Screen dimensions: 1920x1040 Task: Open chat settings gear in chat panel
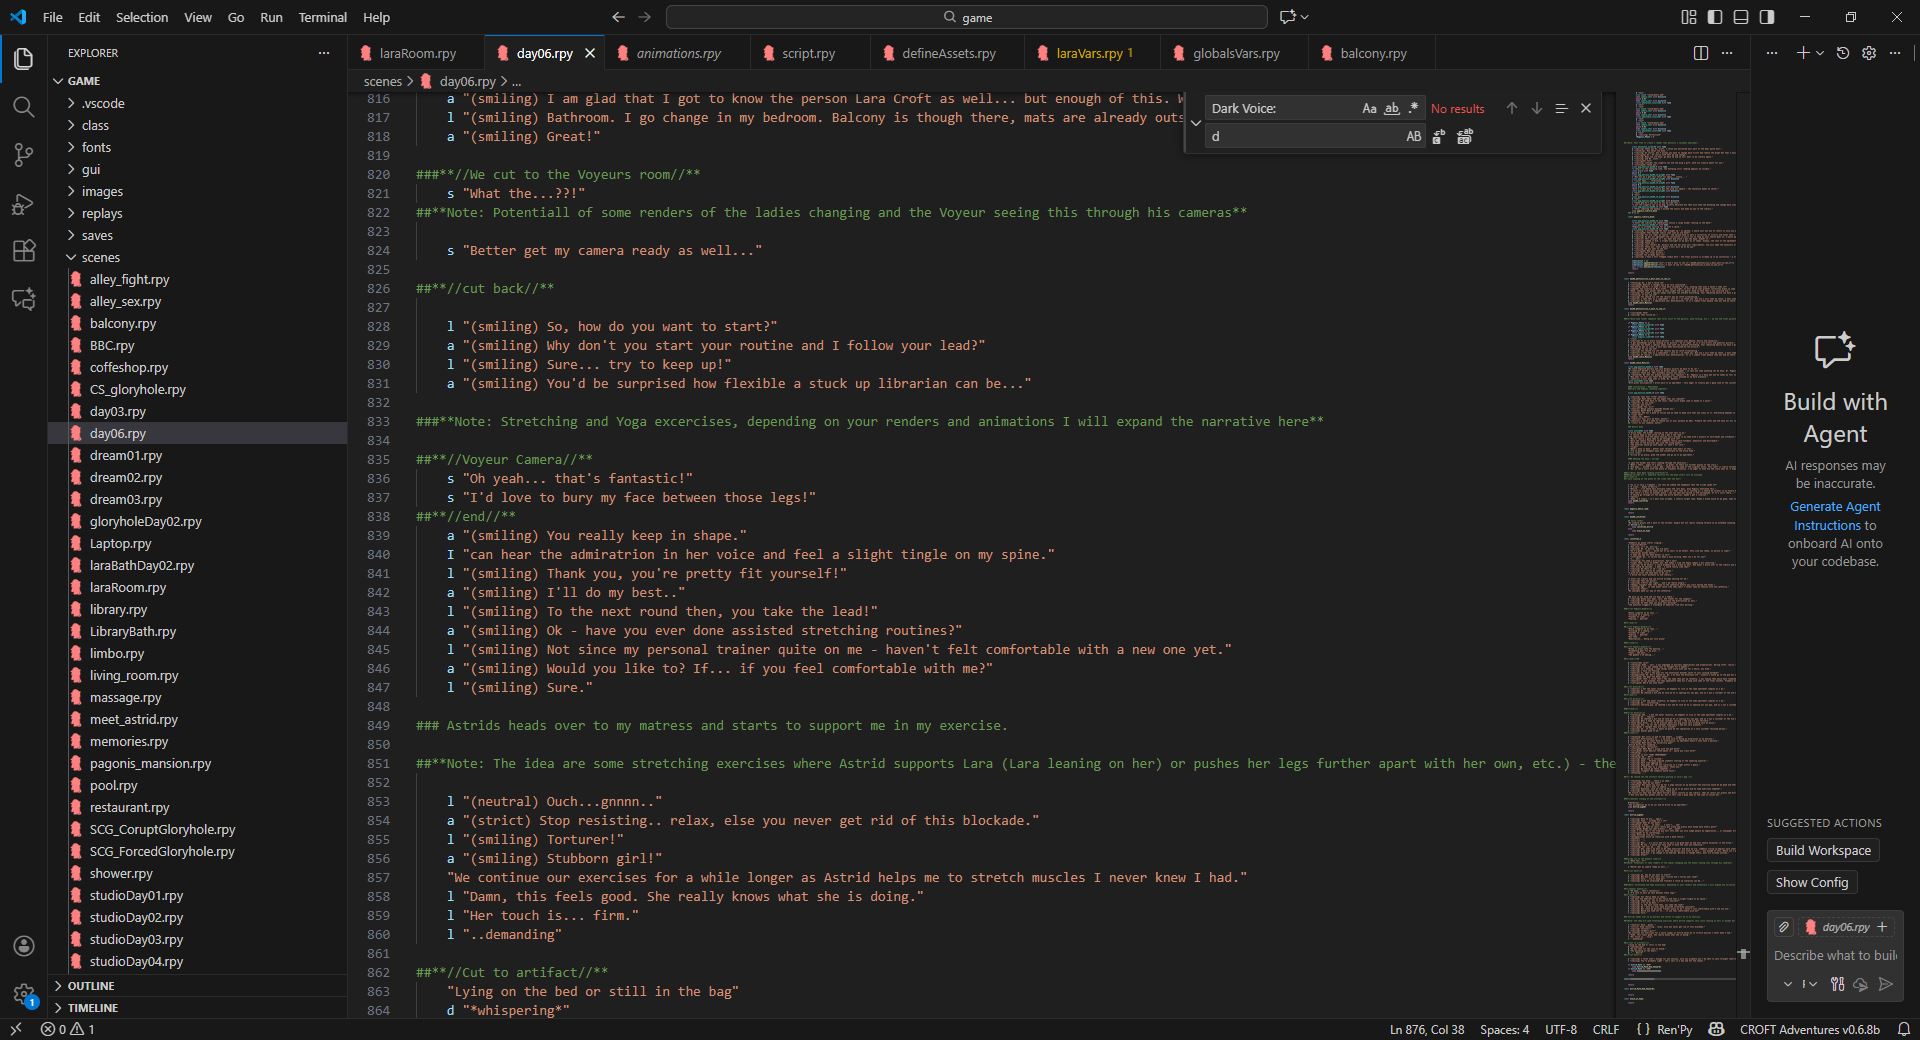pyautogui.click(x=1869, y=53)
